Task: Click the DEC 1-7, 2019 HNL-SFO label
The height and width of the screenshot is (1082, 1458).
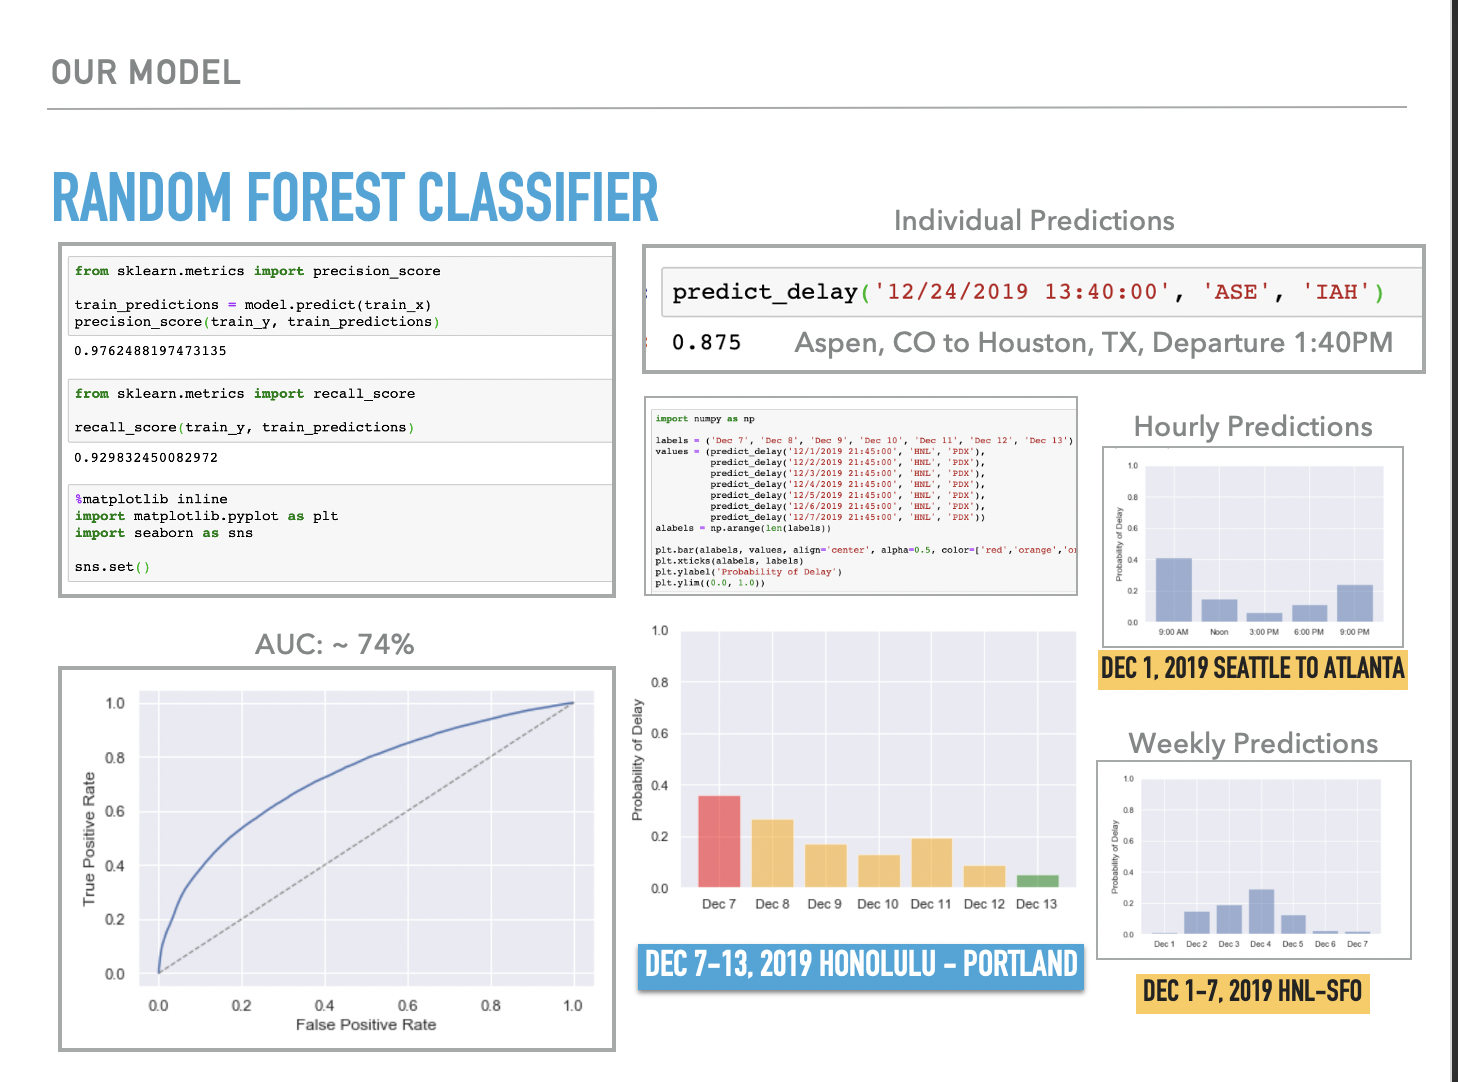Action: (x=1252, y=992)
